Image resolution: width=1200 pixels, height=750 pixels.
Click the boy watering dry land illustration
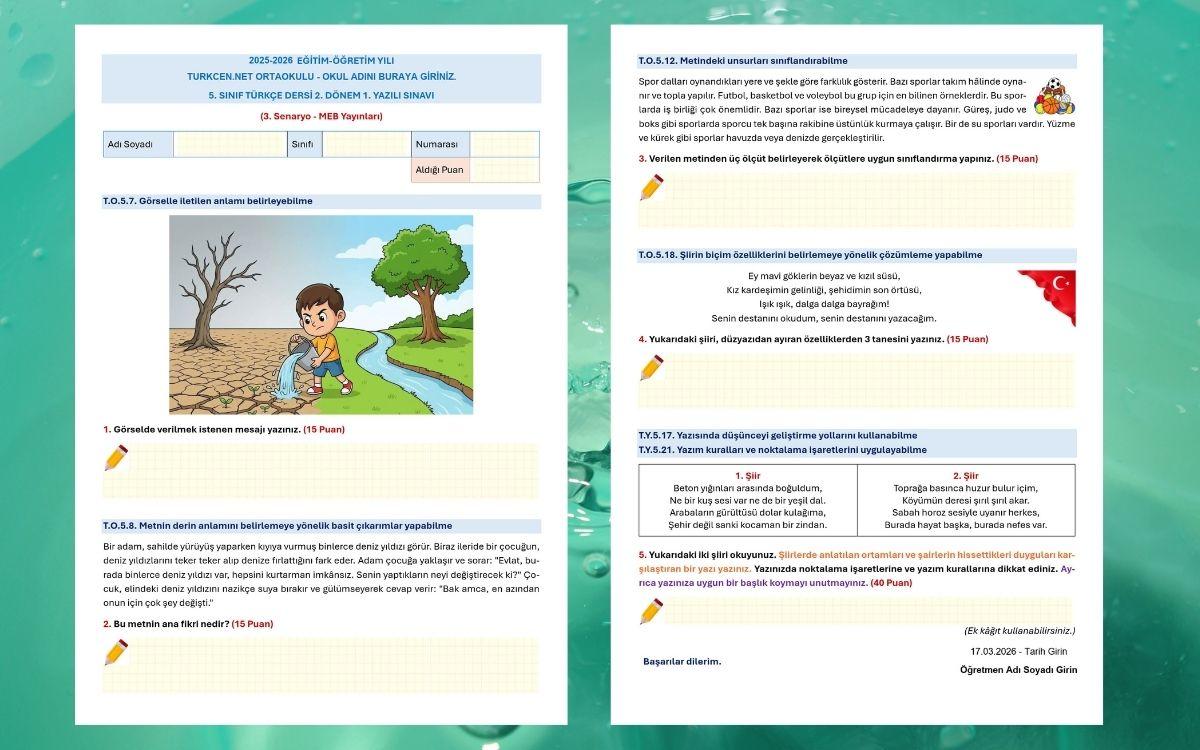321,314
